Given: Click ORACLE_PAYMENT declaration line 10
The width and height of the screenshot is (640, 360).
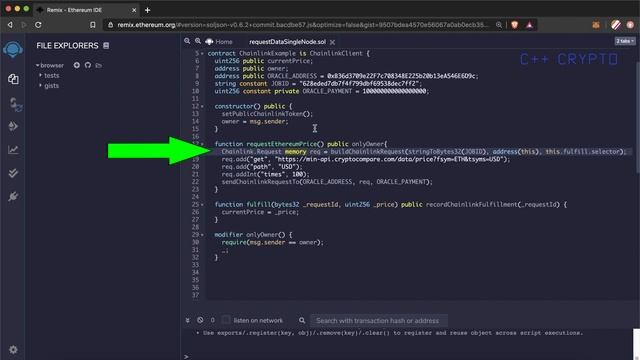Looking at the screenshot, I should 322,91.
